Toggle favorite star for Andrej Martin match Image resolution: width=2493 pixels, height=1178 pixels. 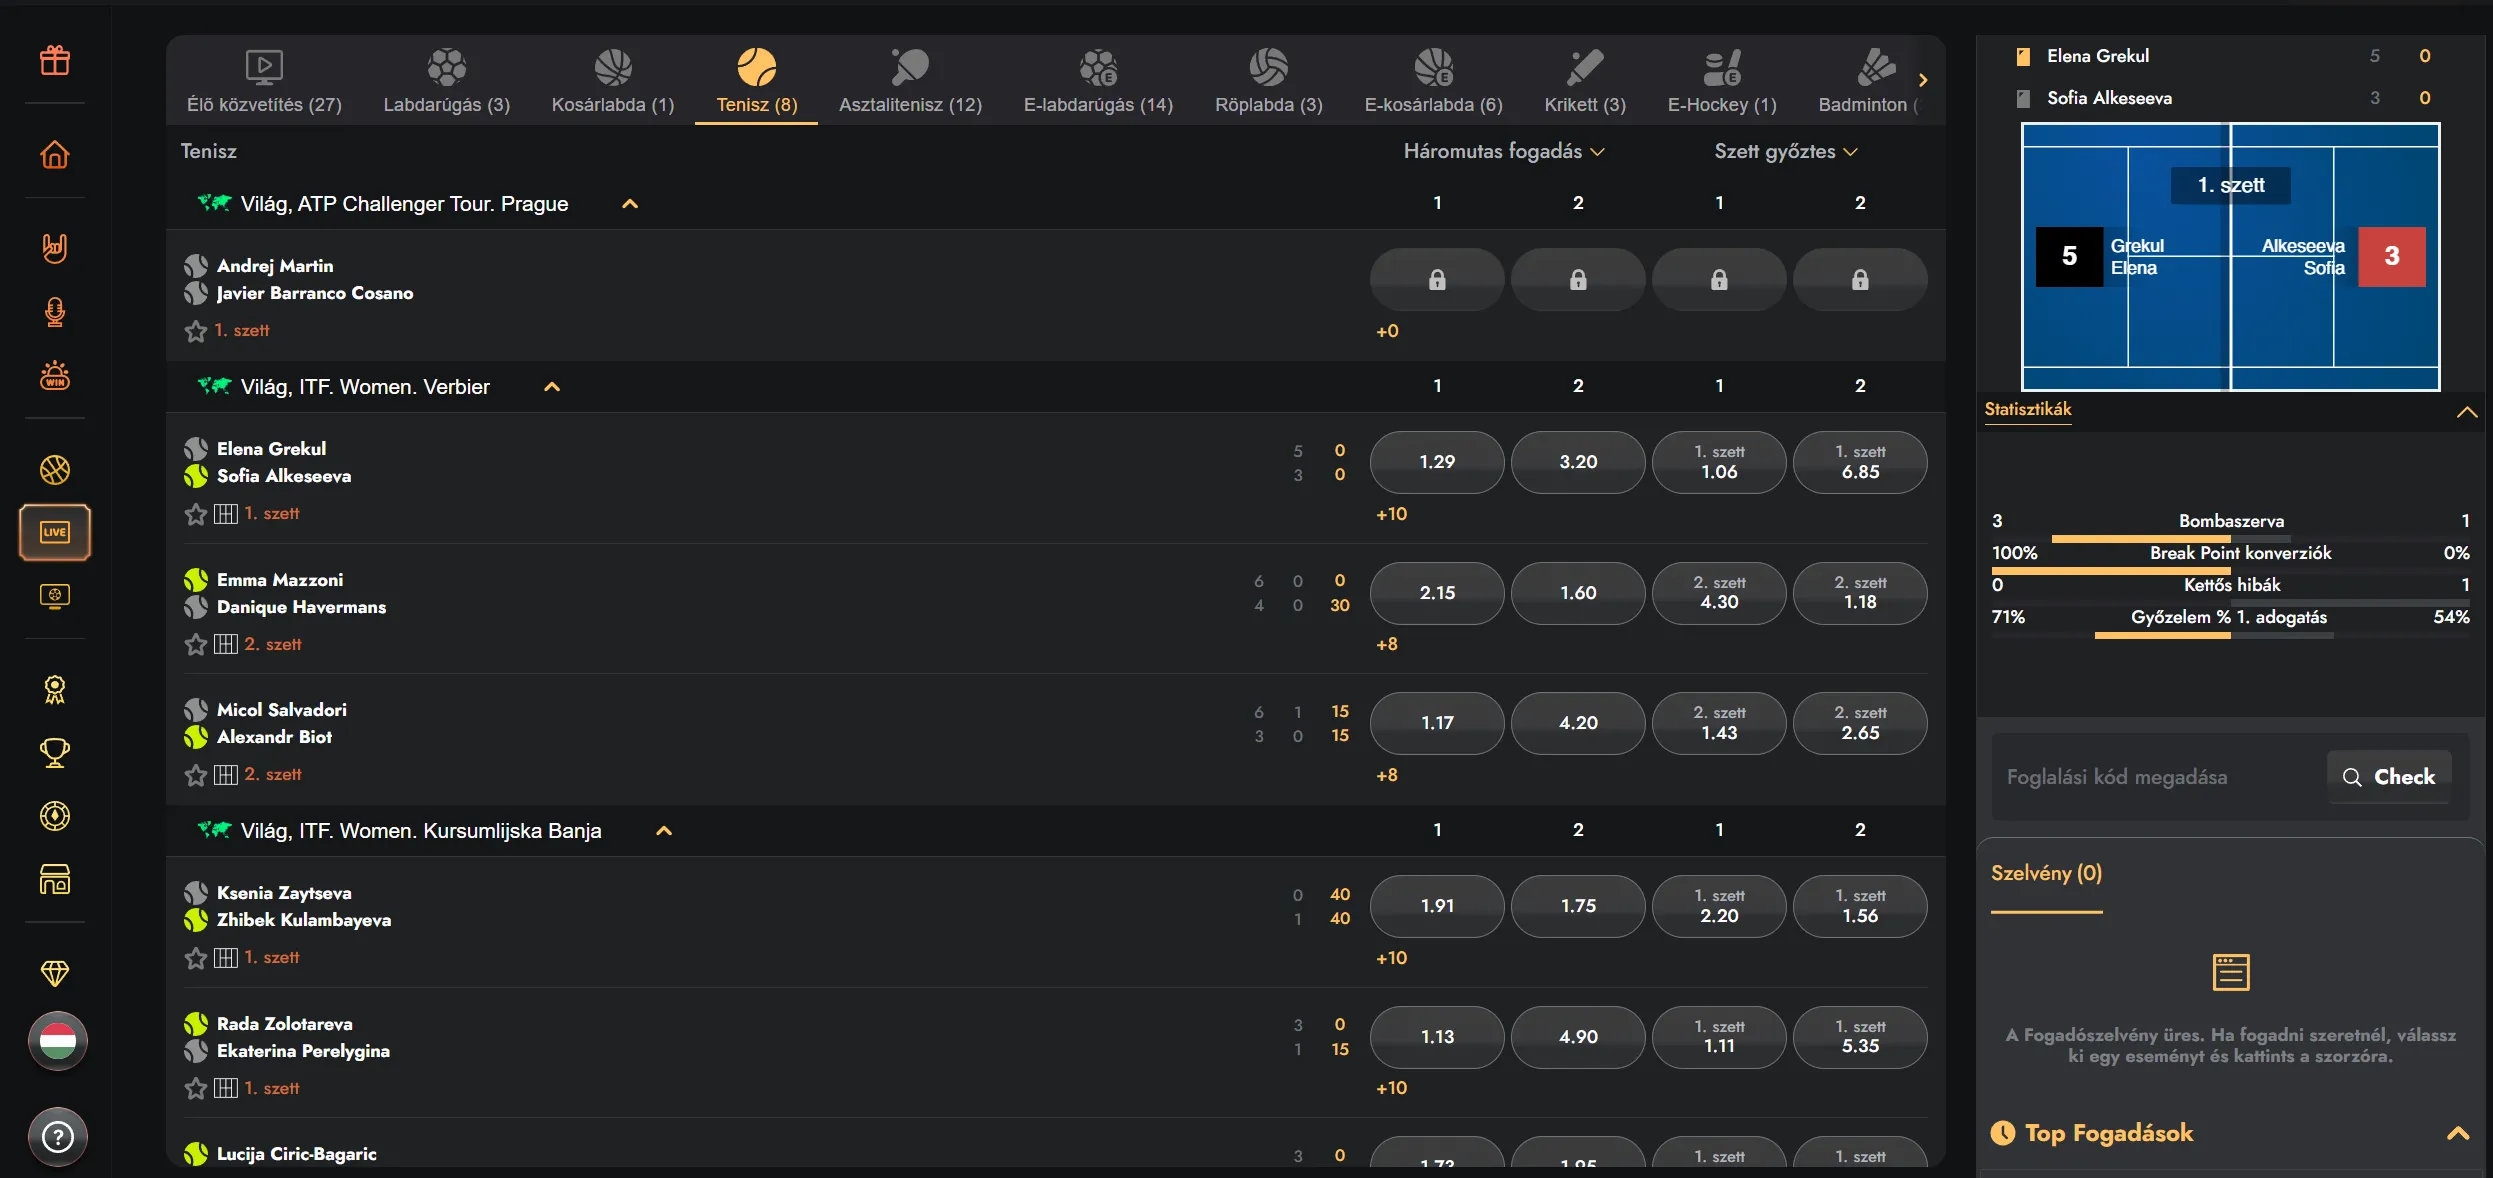click(x=196, y=331)
